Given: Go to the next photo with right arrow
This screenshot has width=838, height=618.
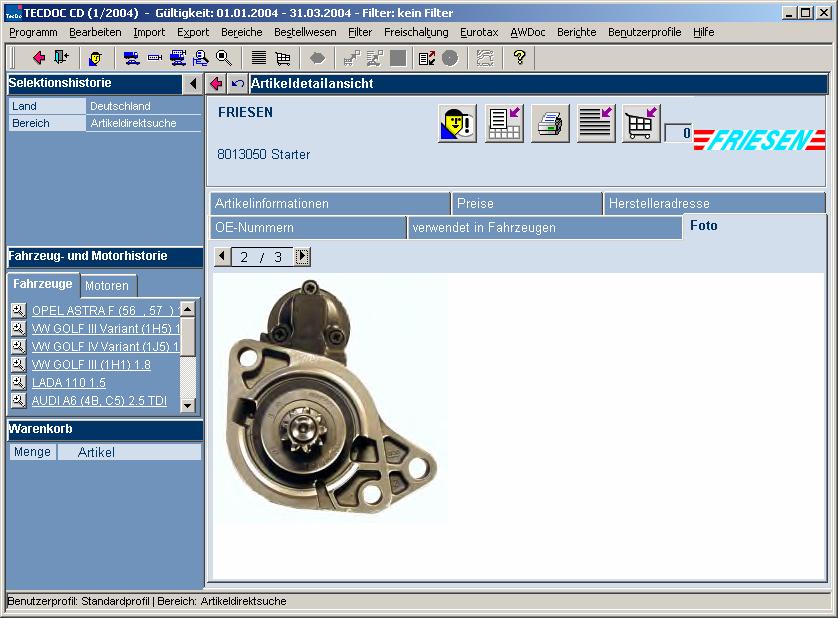Looking at the screenshot, I should 302,257.
